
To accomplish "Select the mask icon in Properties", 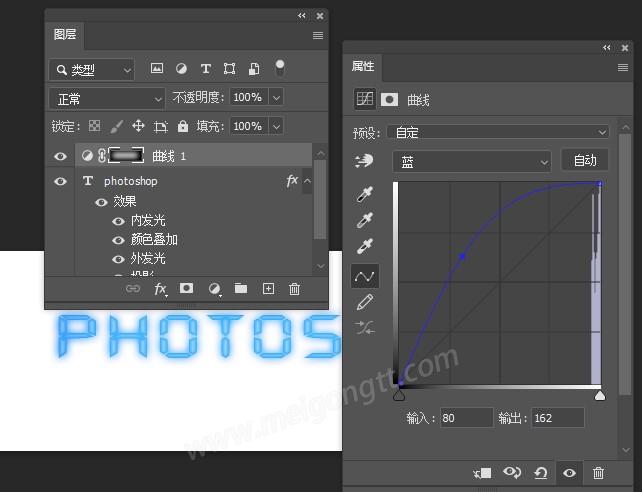I will [389, 99].
